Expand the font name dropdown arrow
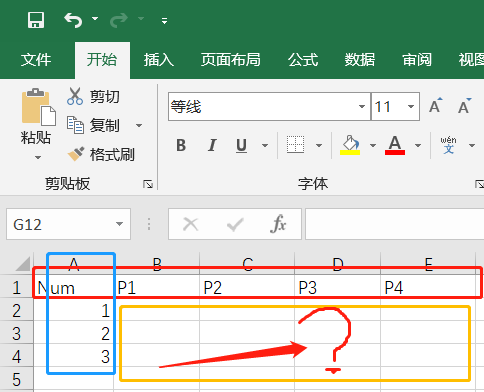Image resolution: width=484 pixels, height=392 pixels. click(x=362, y=107)
